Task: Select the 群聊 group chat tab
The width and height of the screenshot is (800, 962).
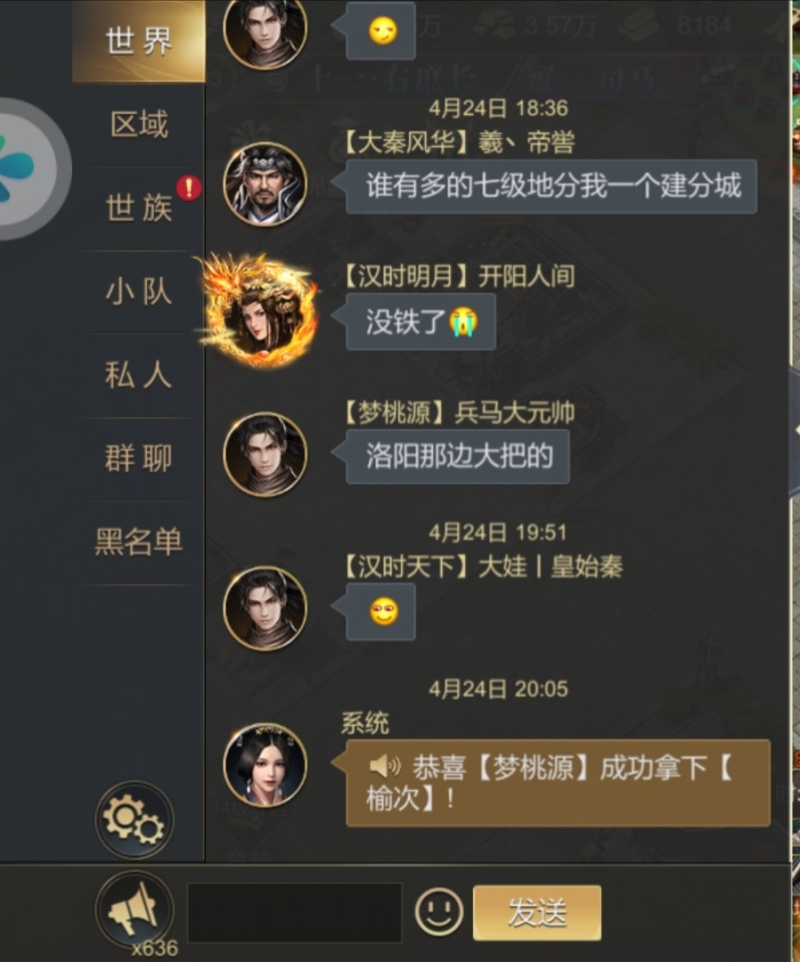Action: click(139, 458)
